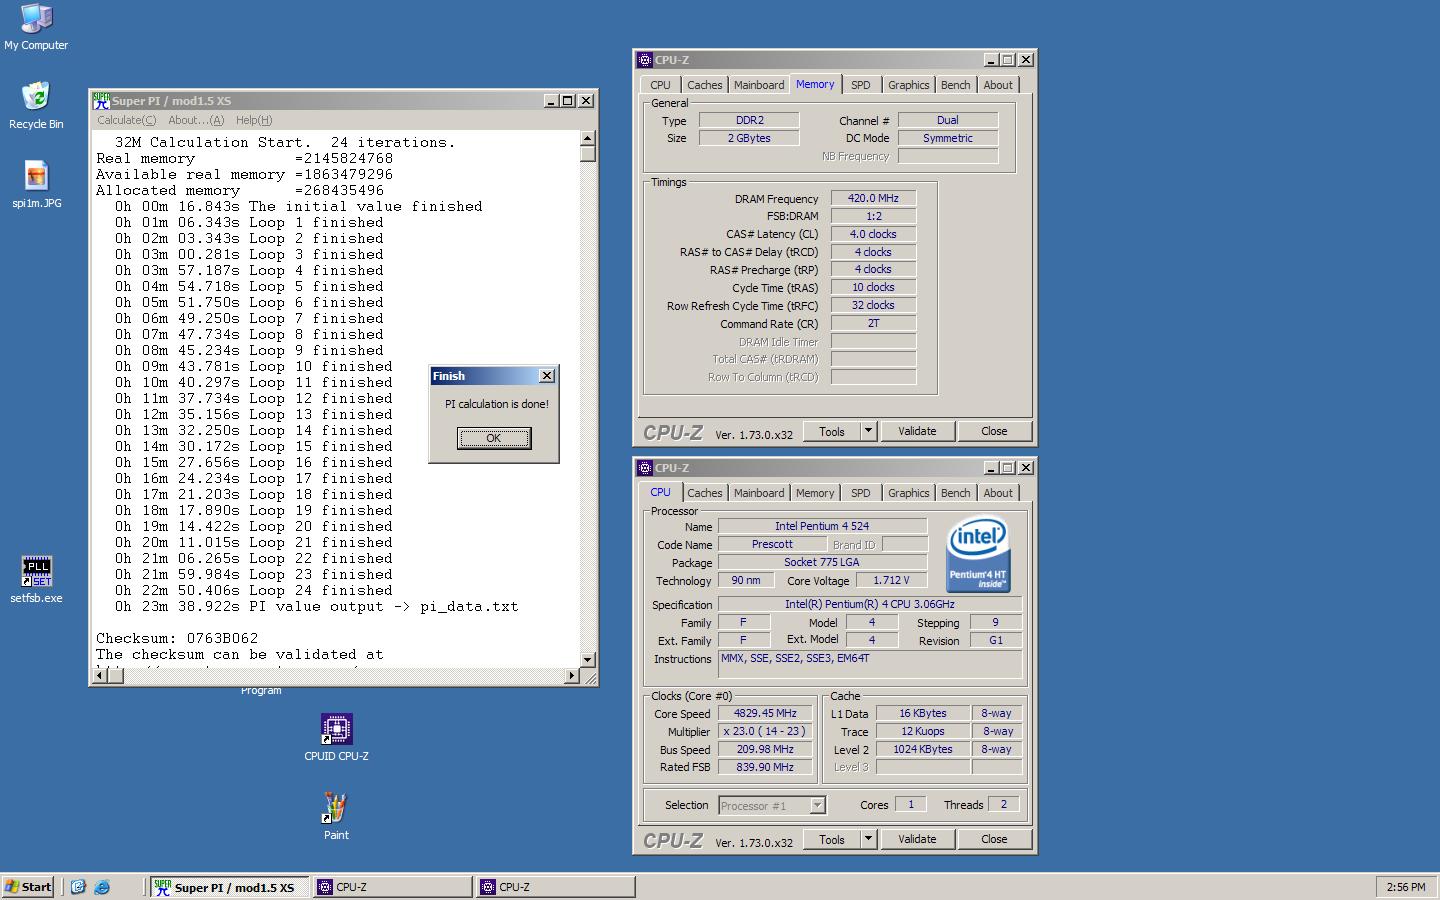Click Tools button in lower CPU-Z window

[832, 840]
